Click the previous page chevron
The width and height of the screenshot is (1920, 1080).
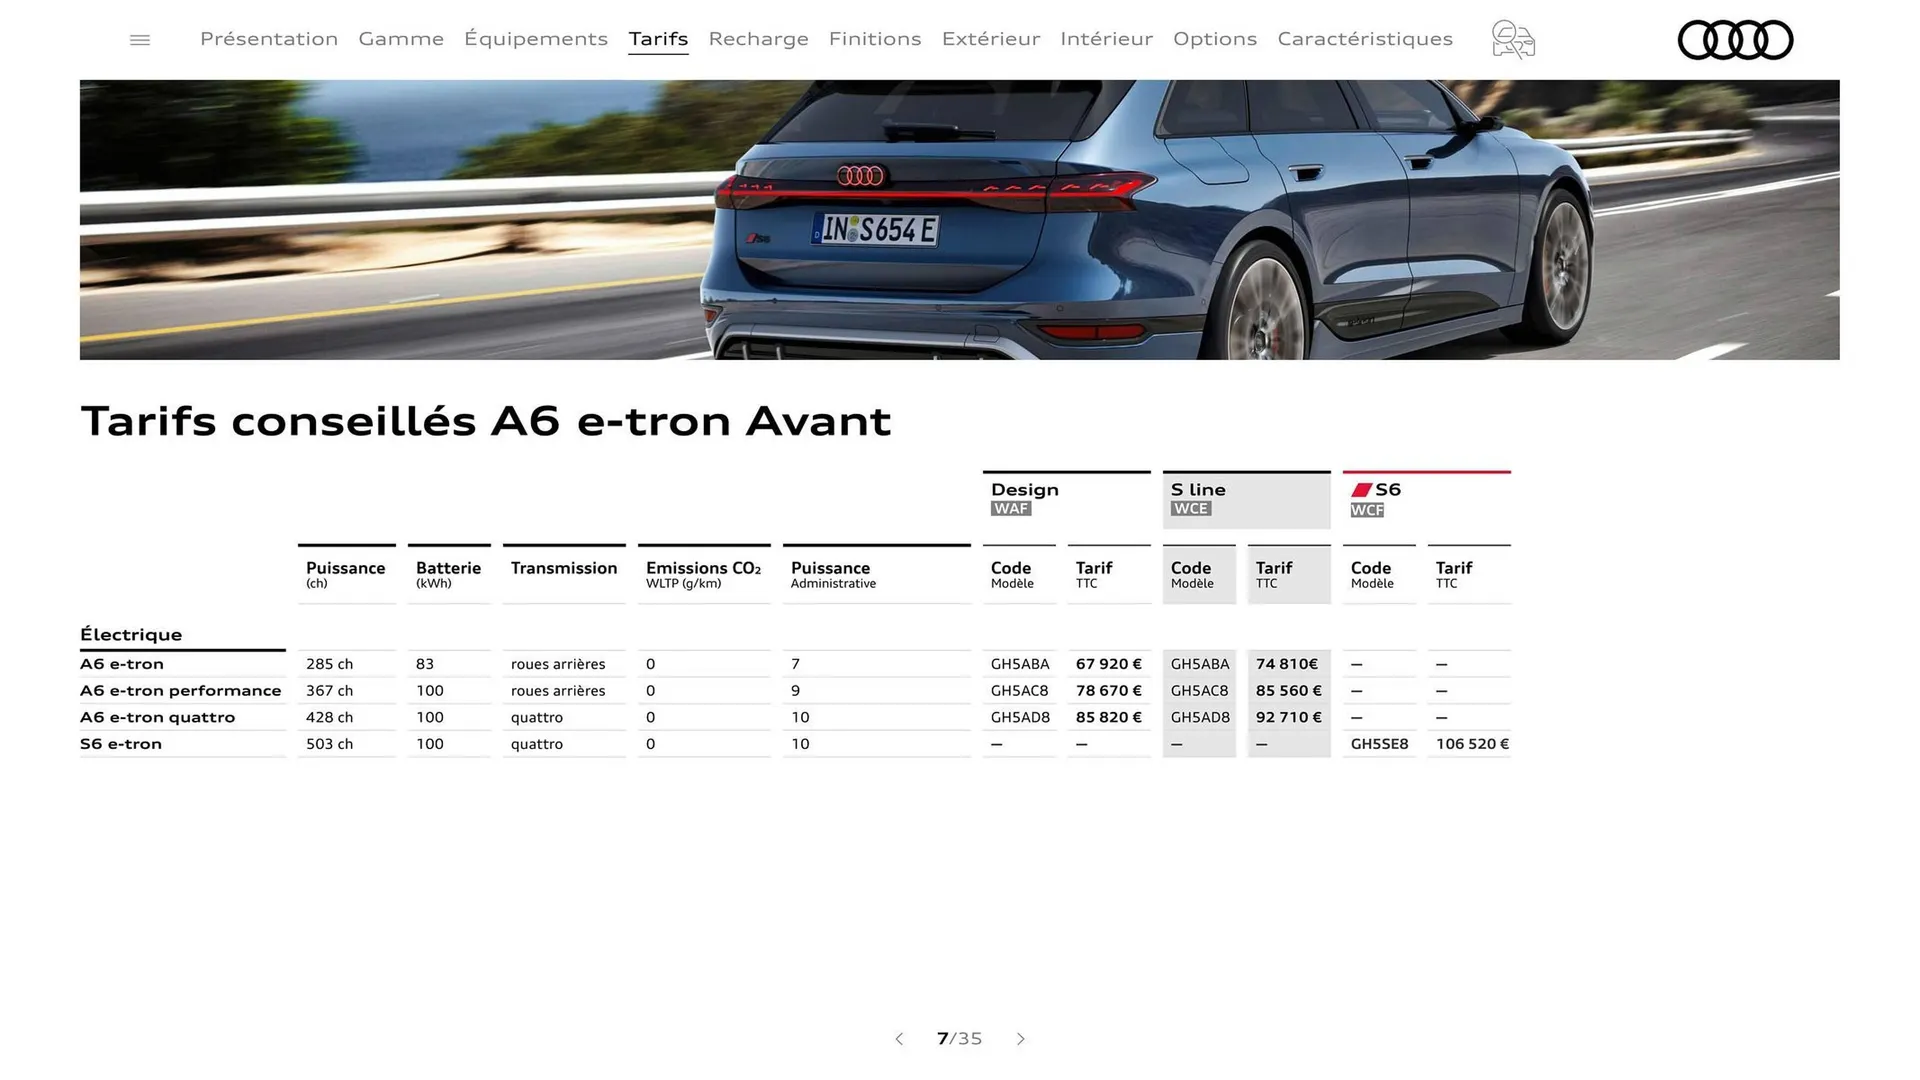click(x=899, y=1039)
